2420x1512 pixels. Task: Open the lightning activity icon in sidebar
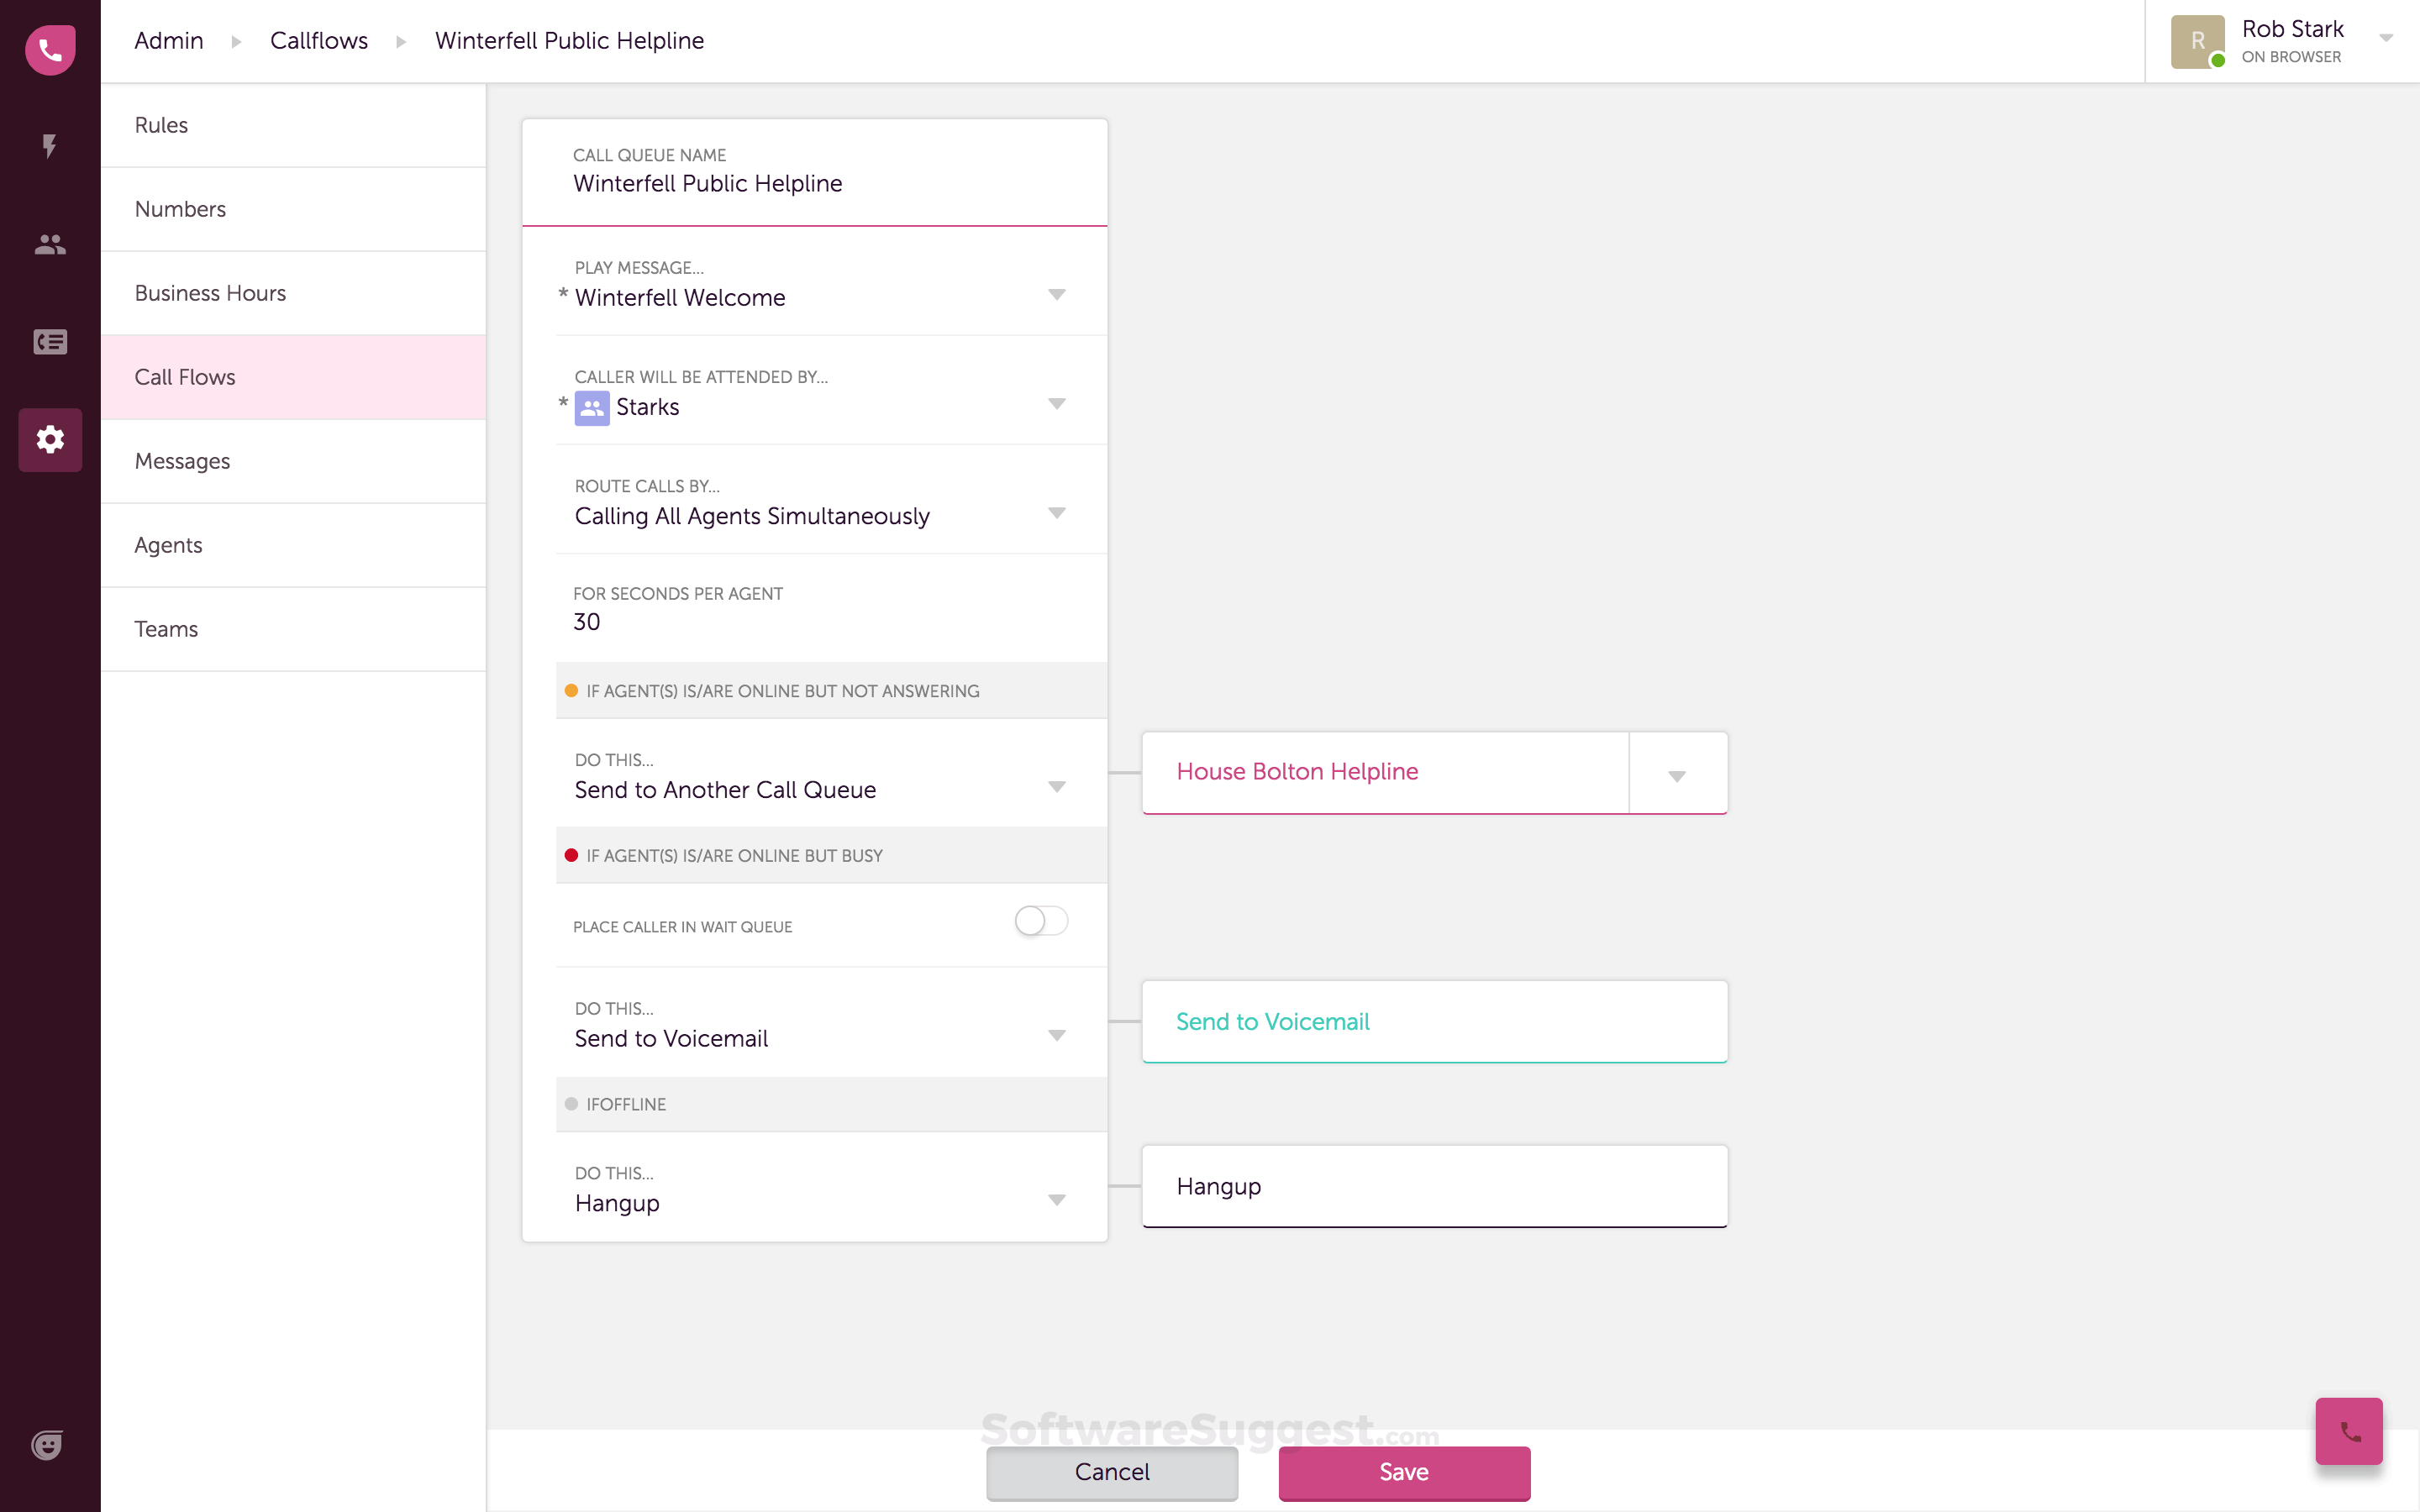click(x=50, y=146)
